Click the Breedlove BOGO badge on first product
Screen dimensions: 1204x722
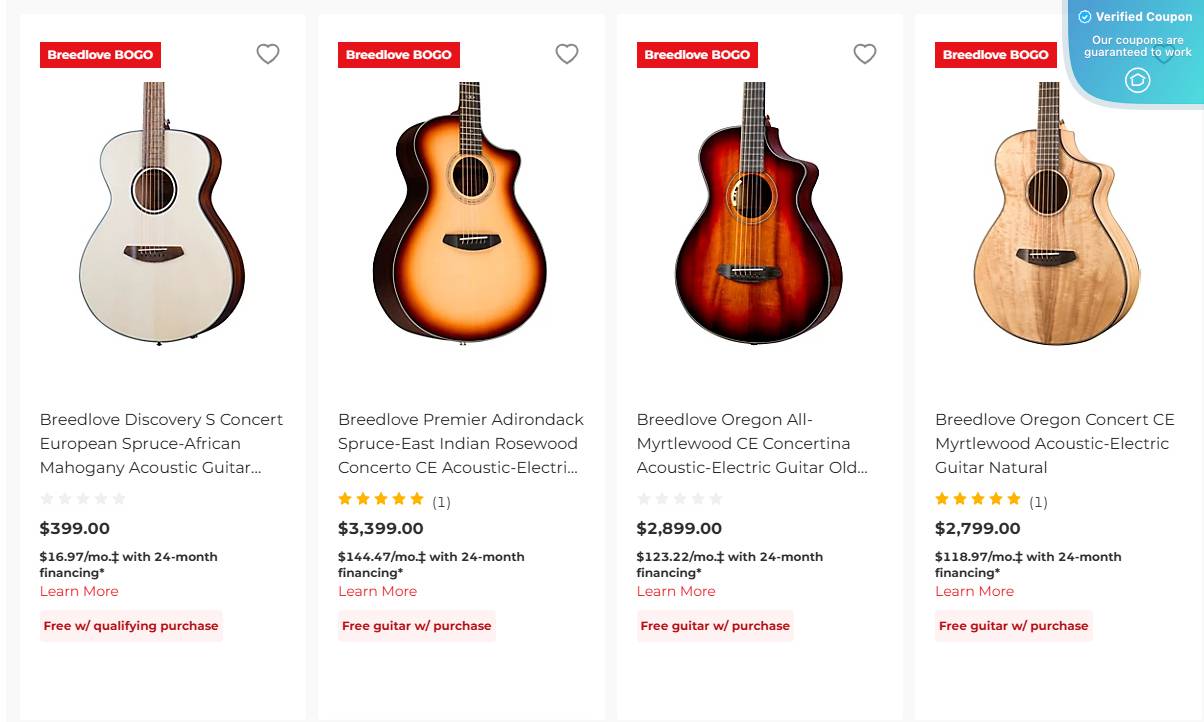(x=100, y=55)
